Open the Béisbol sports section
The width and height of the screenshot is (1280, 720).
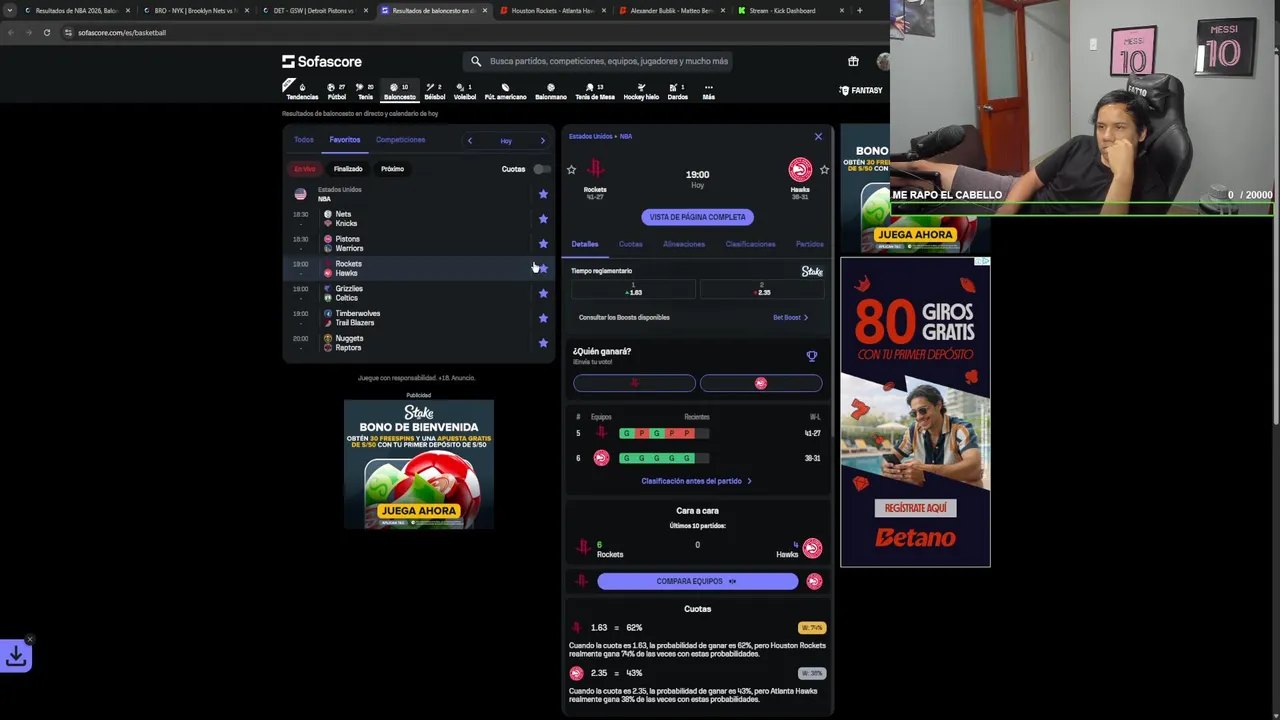(x=434, y=91)
